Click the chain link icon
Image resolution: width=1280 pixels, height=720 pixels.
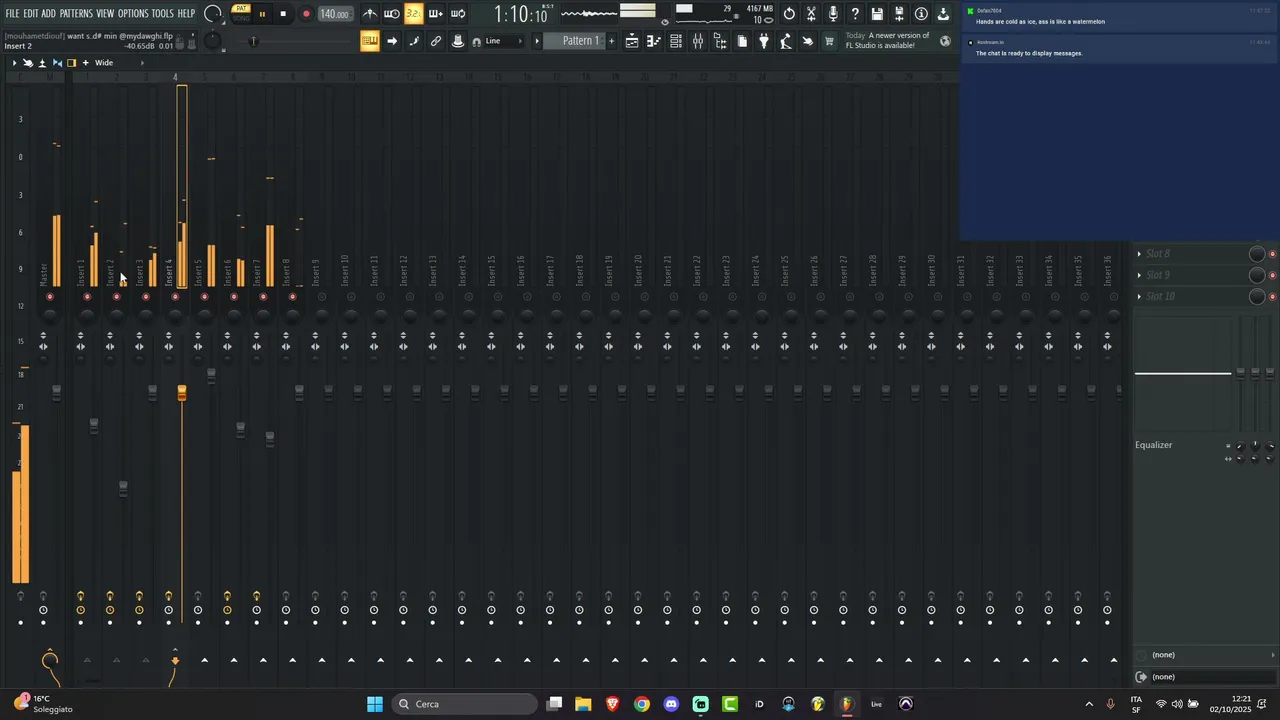pyautogui.click(x=436, y=41)
